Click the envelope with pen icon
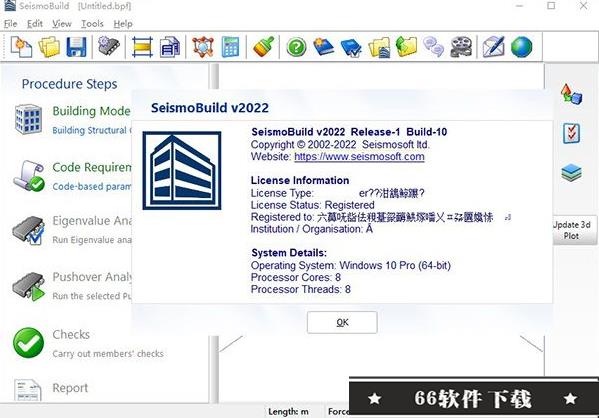The height and width of the screenshot is (418, 599). click(x=494, y=47)
